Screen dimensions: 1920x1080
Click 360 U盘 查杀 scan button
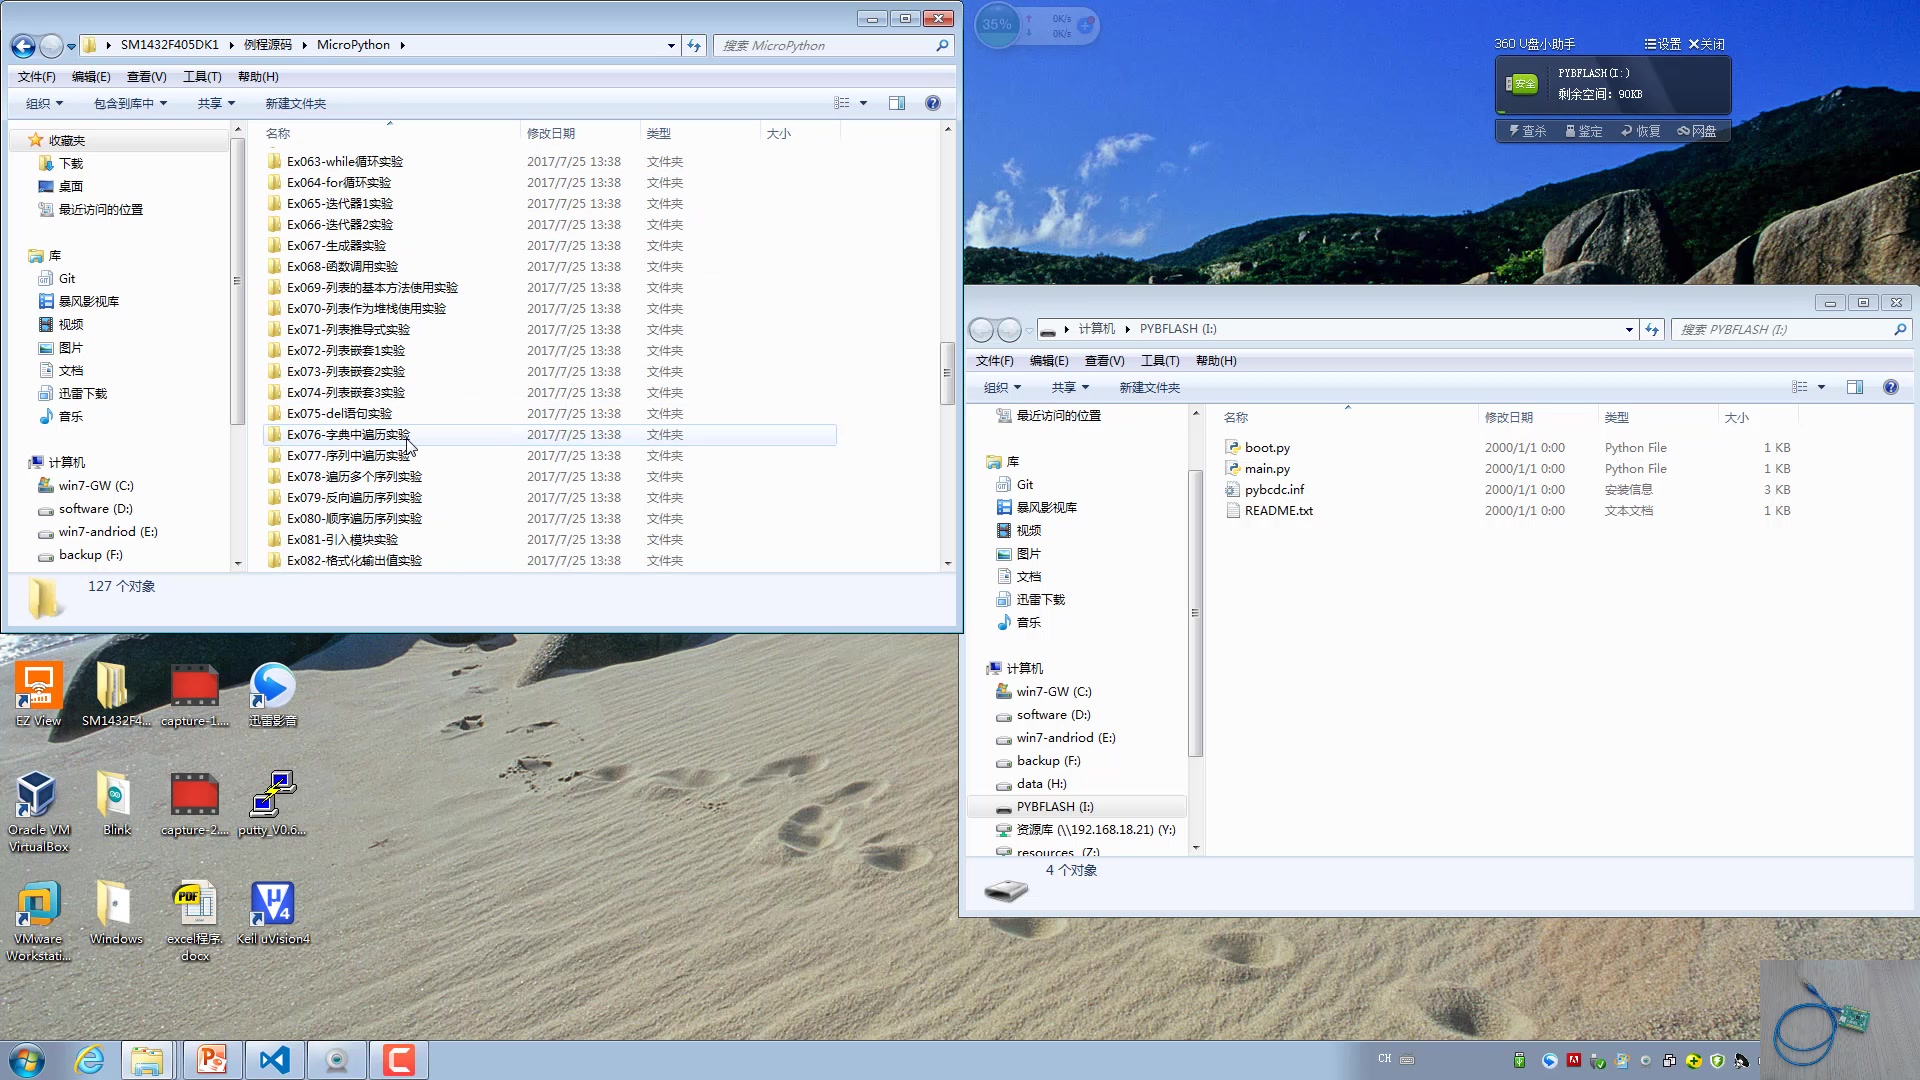(1528, 131)
